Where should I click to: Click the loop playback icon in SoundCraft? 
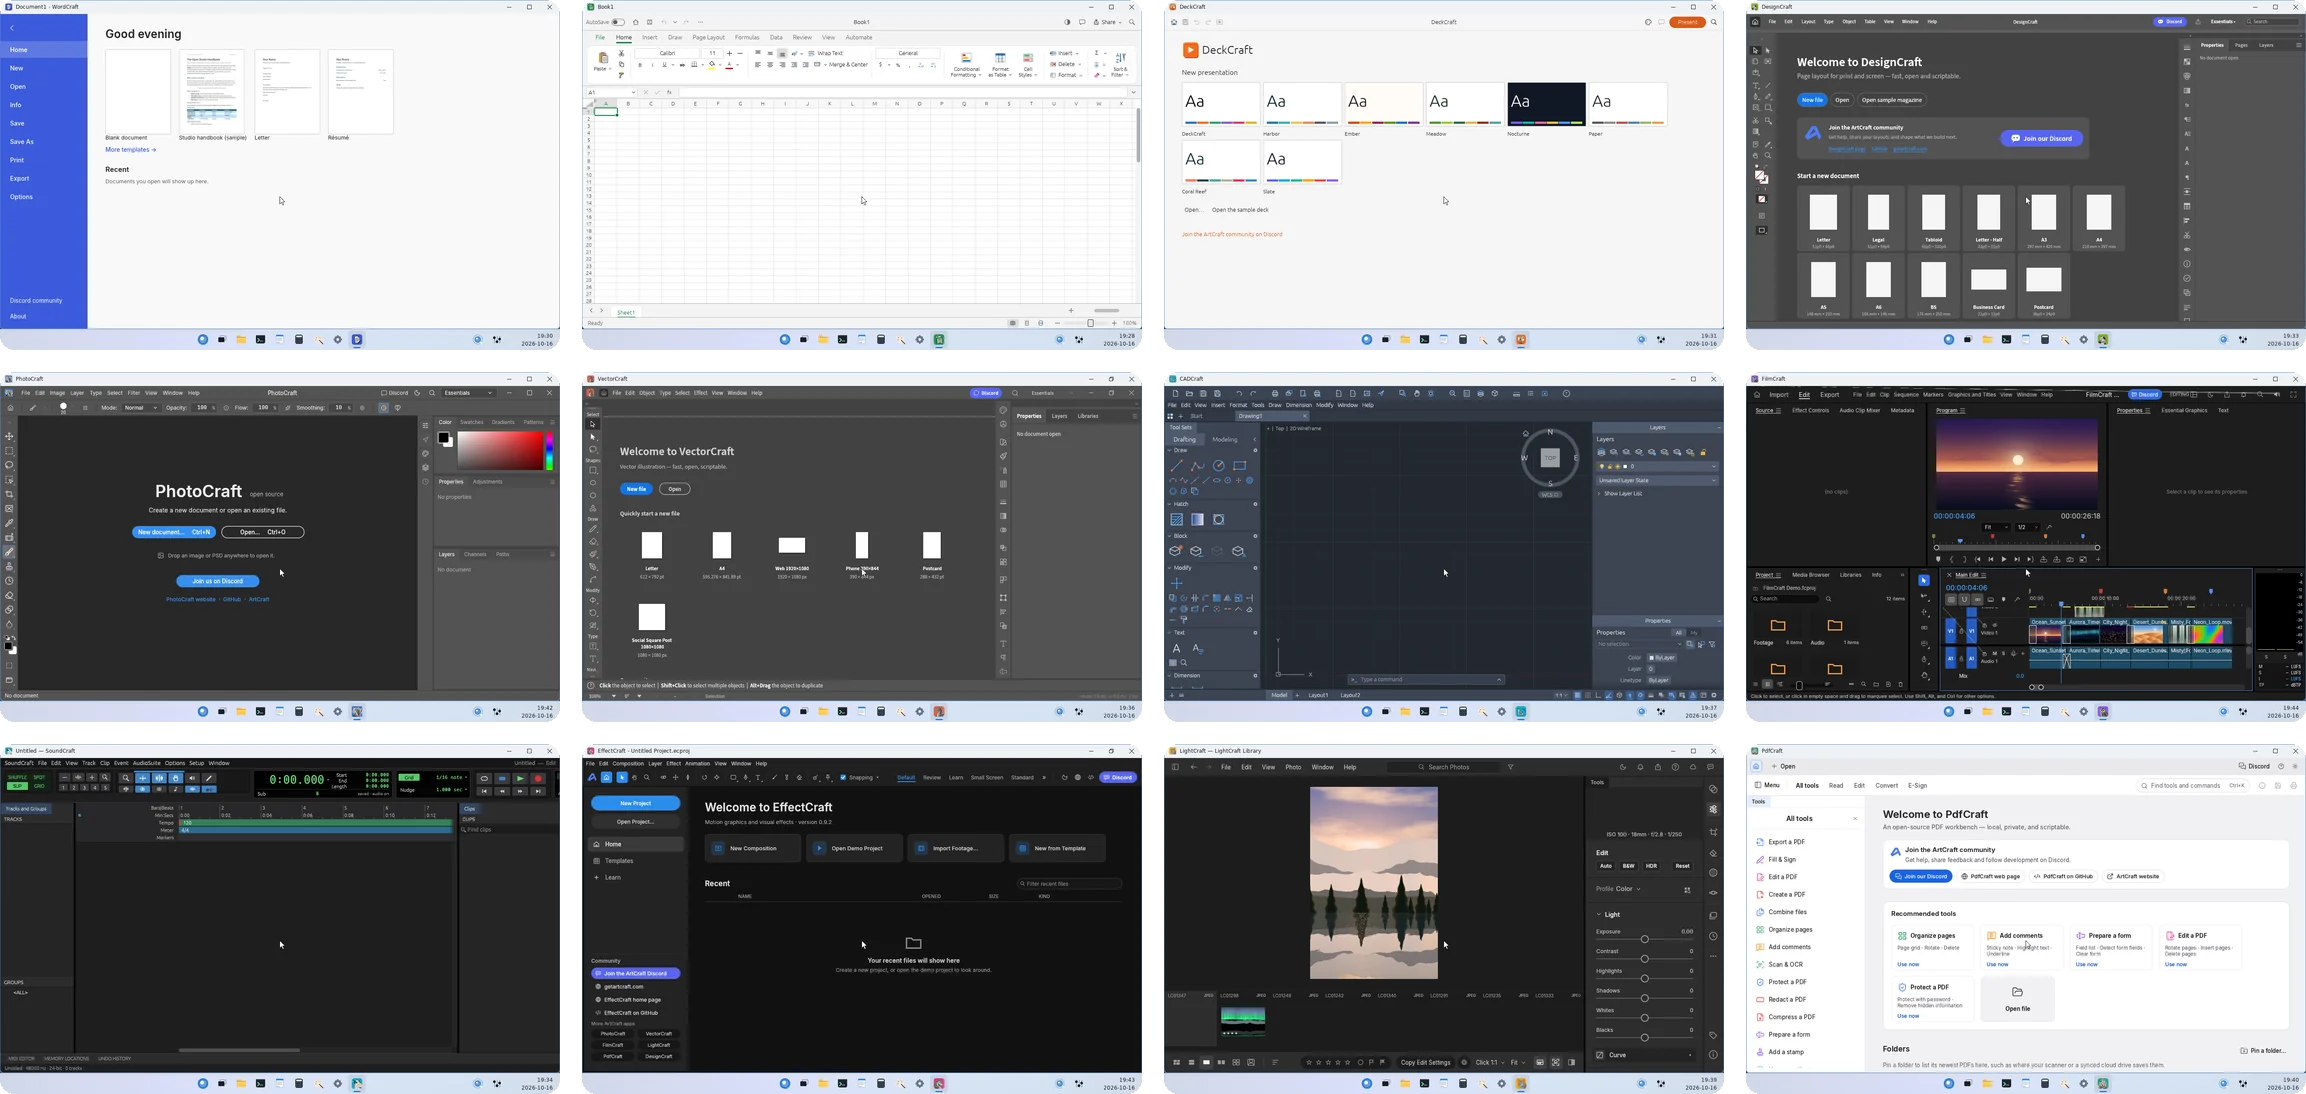484,778
